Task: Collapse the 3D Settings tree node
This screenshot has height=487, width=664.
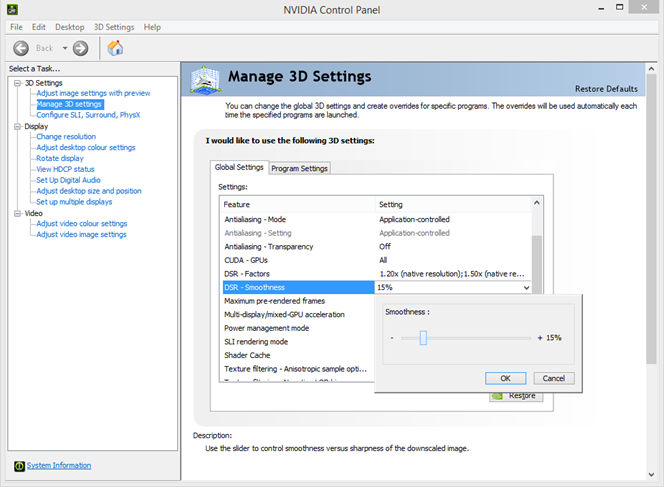Action: click(17, 83)
